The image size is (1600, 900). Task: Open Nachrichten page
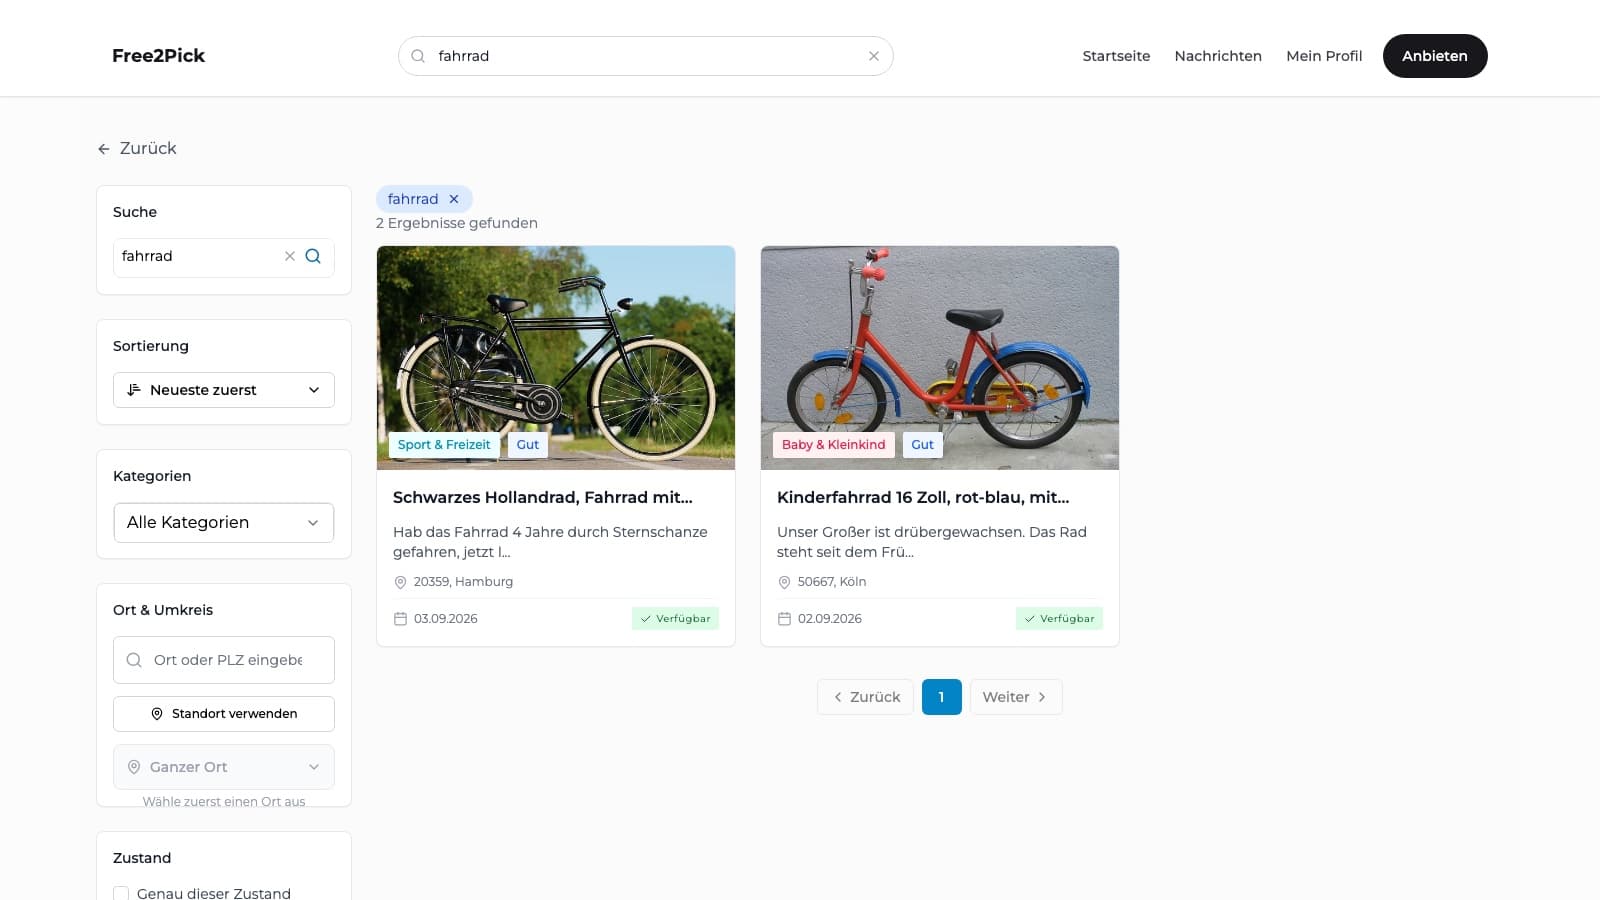(1218, 56)
